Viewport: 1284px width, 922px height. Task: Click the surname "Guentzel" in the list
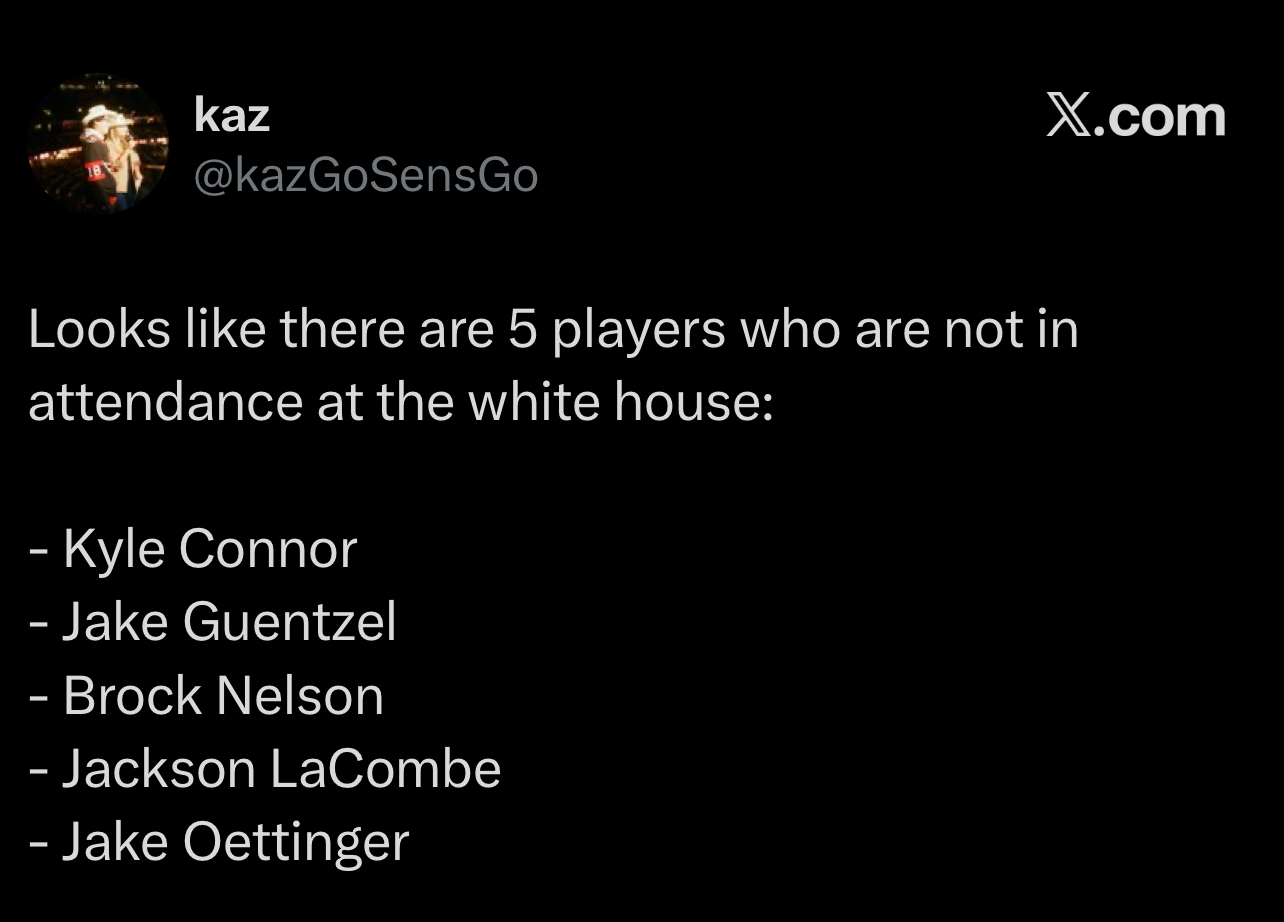click(290, 621)
